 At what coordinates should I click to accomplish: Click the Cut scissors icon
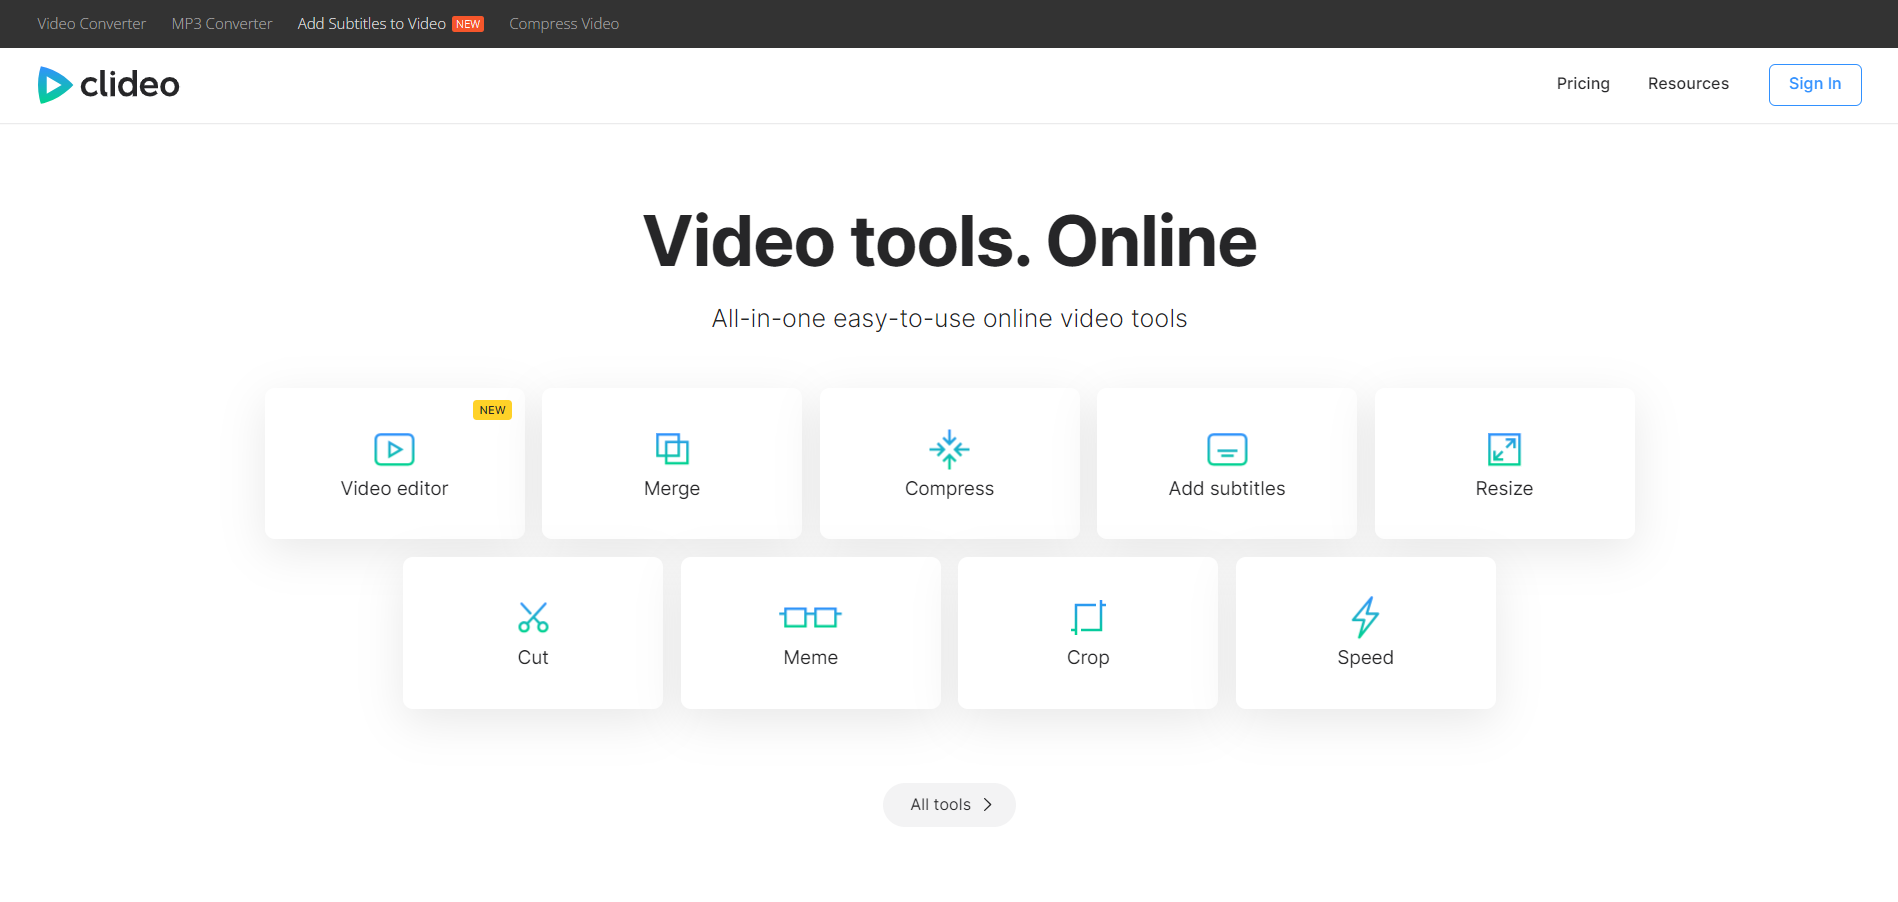click(533, 617)
